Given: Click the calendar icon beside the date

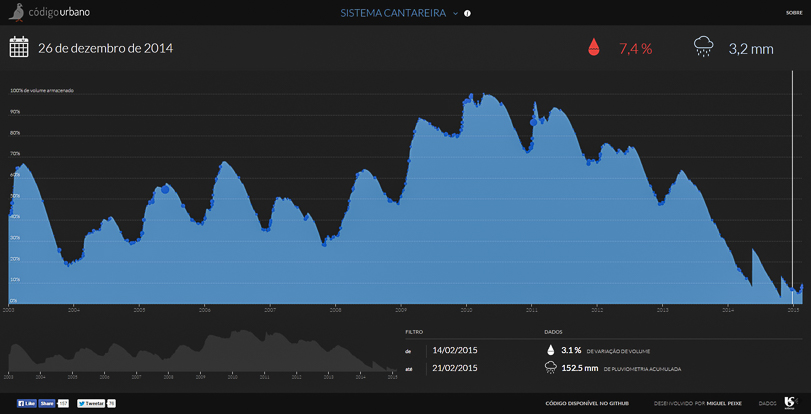Looking at the screenshot, I should [x=19, y=47].
